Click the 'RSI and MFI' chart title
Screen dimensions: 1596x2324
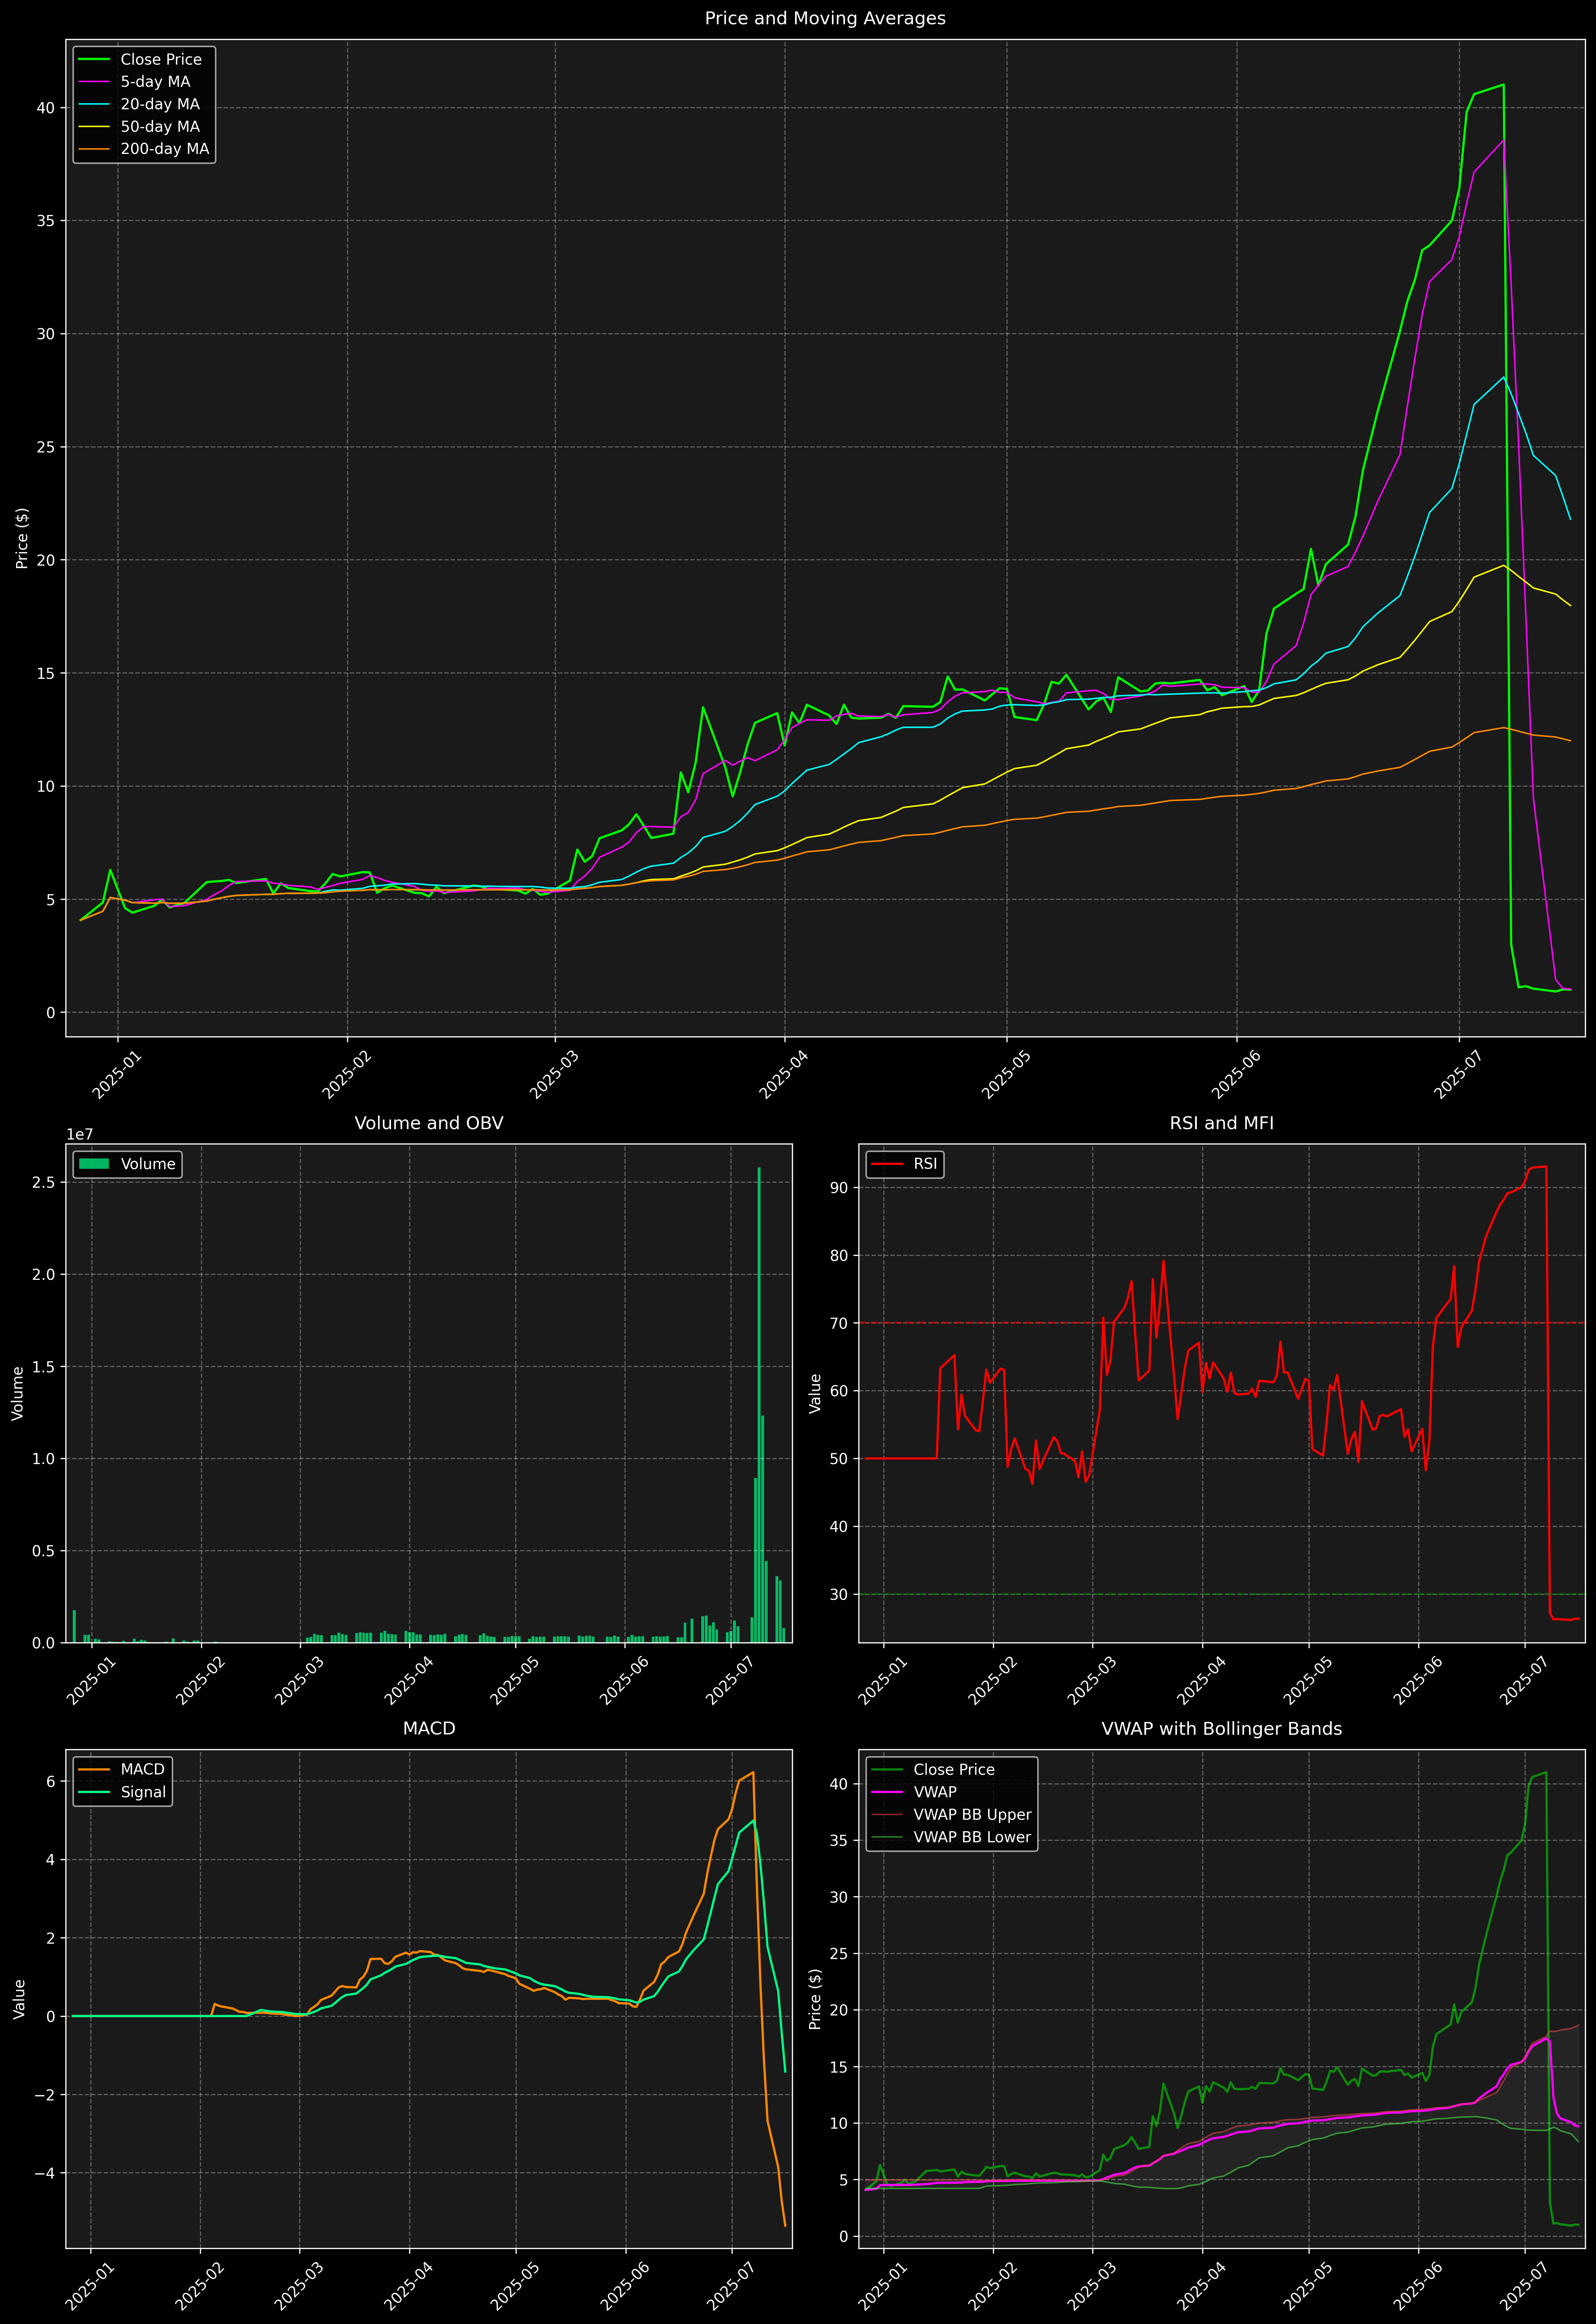(x=1222, y=1123)
